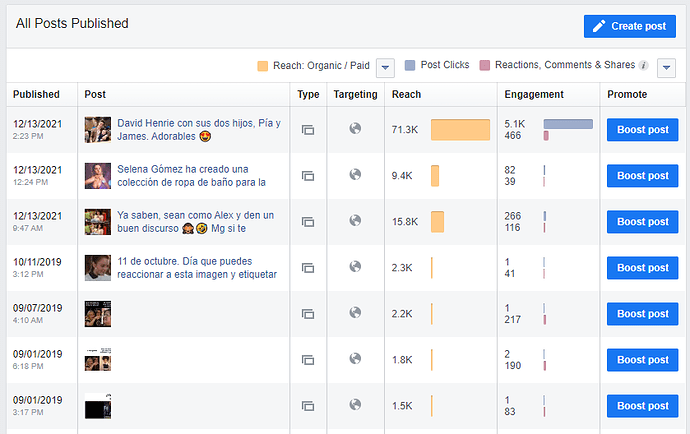Screen dimensions: 690x434
Task: Click the 09/01/2019 3:17 PM post thumbnail
Action: 98,406
